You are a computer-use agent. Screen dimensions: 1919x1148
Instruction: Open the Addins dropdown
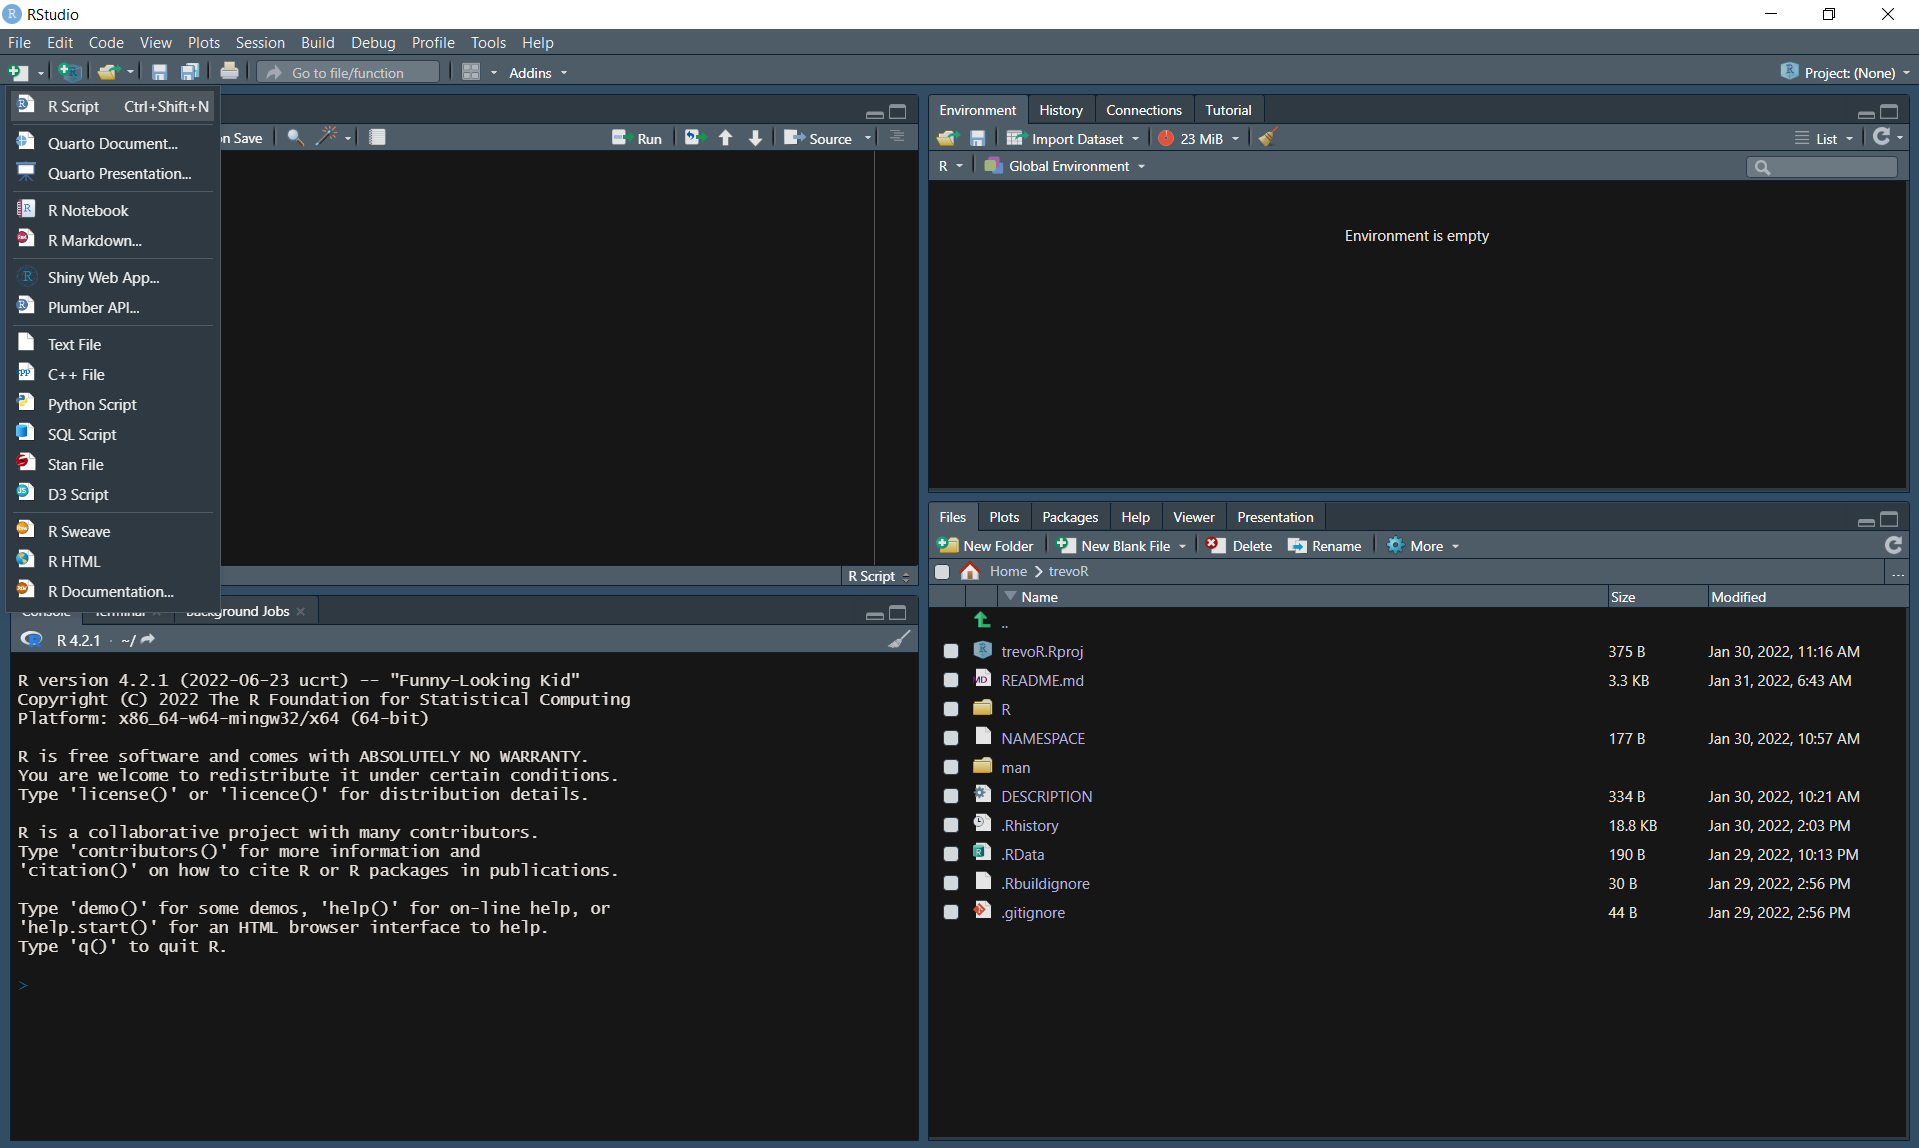[538, 72]
